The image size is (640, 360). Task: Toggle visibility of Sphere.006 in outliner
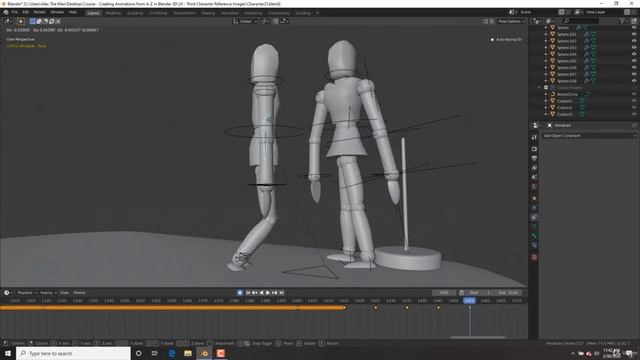tap(634, 67)
